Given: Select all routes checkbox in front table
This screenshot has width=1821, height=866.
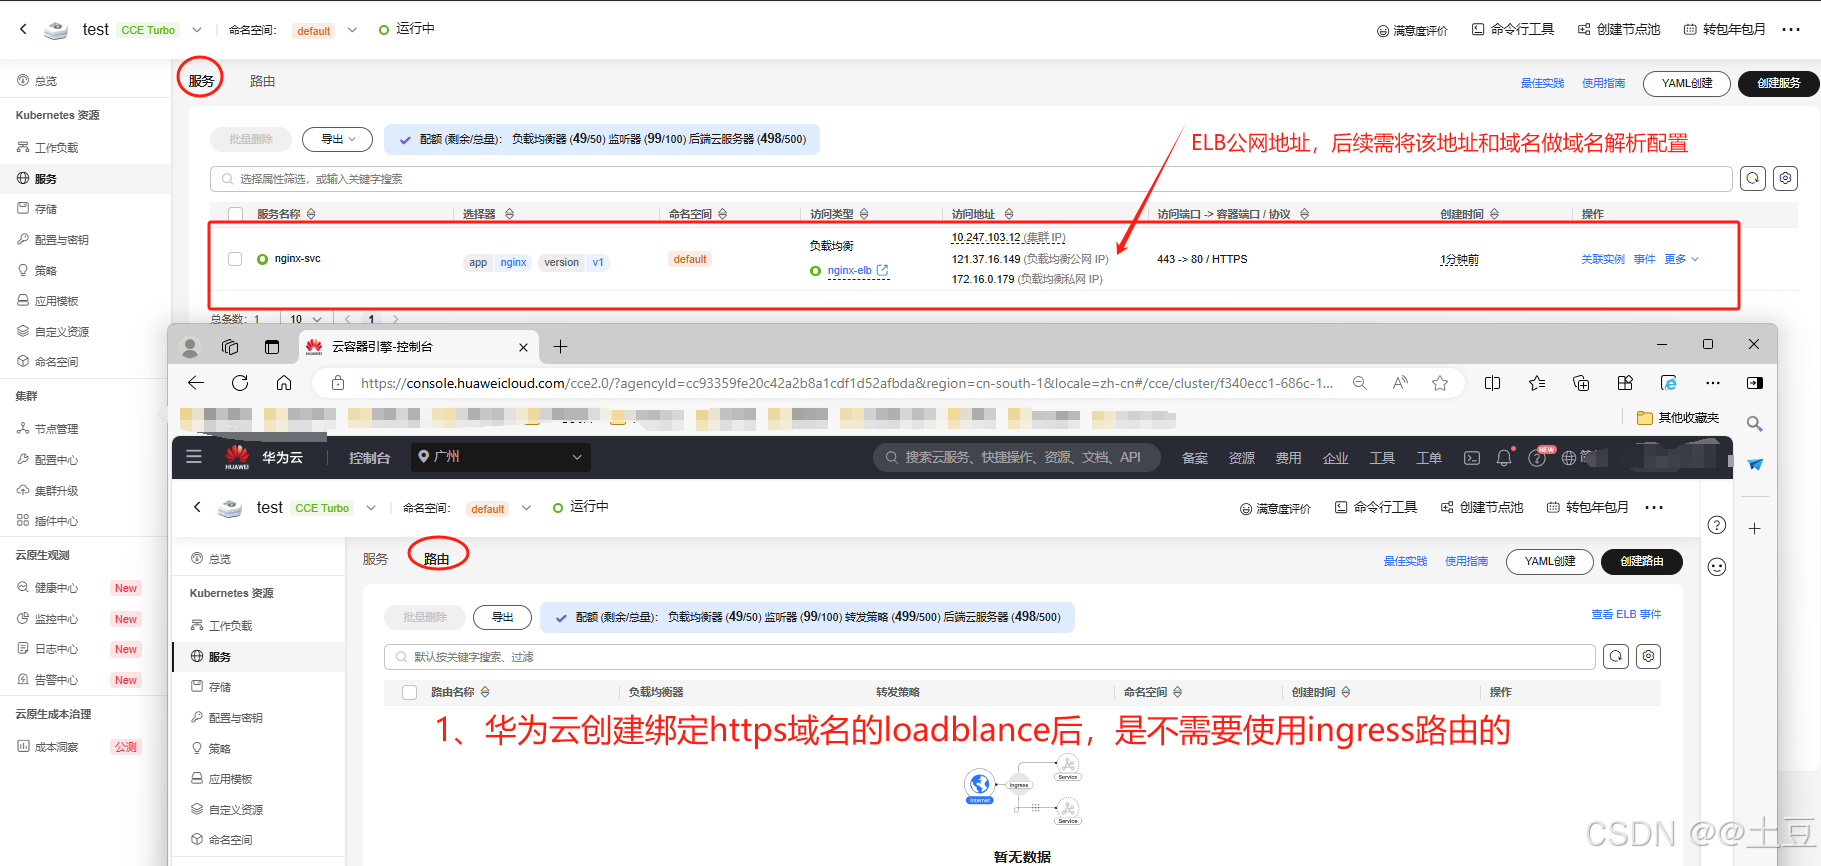Looking at the screenshot, I should 409,692.
